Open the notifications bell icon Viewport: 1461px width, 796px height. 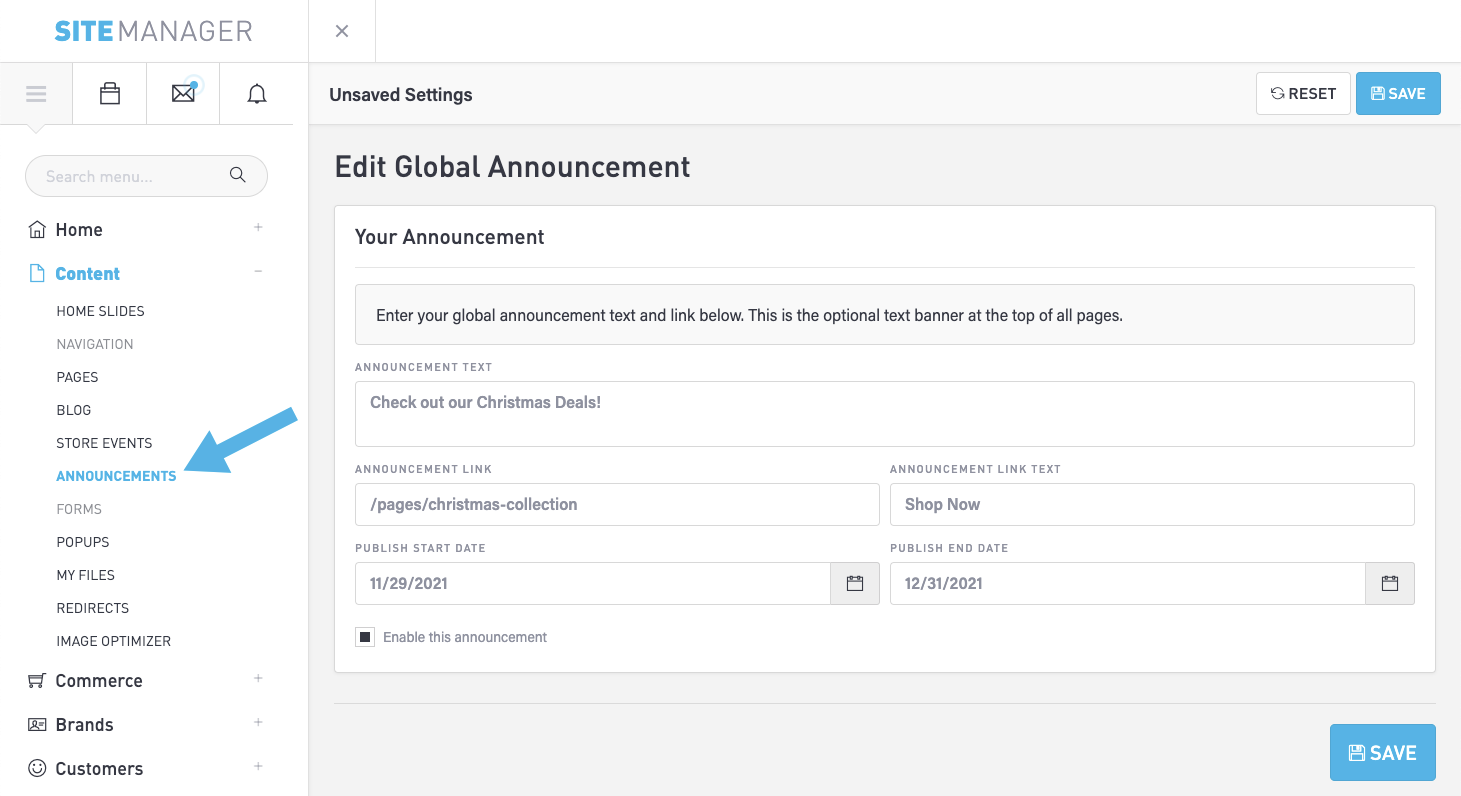tap(257, 94)
